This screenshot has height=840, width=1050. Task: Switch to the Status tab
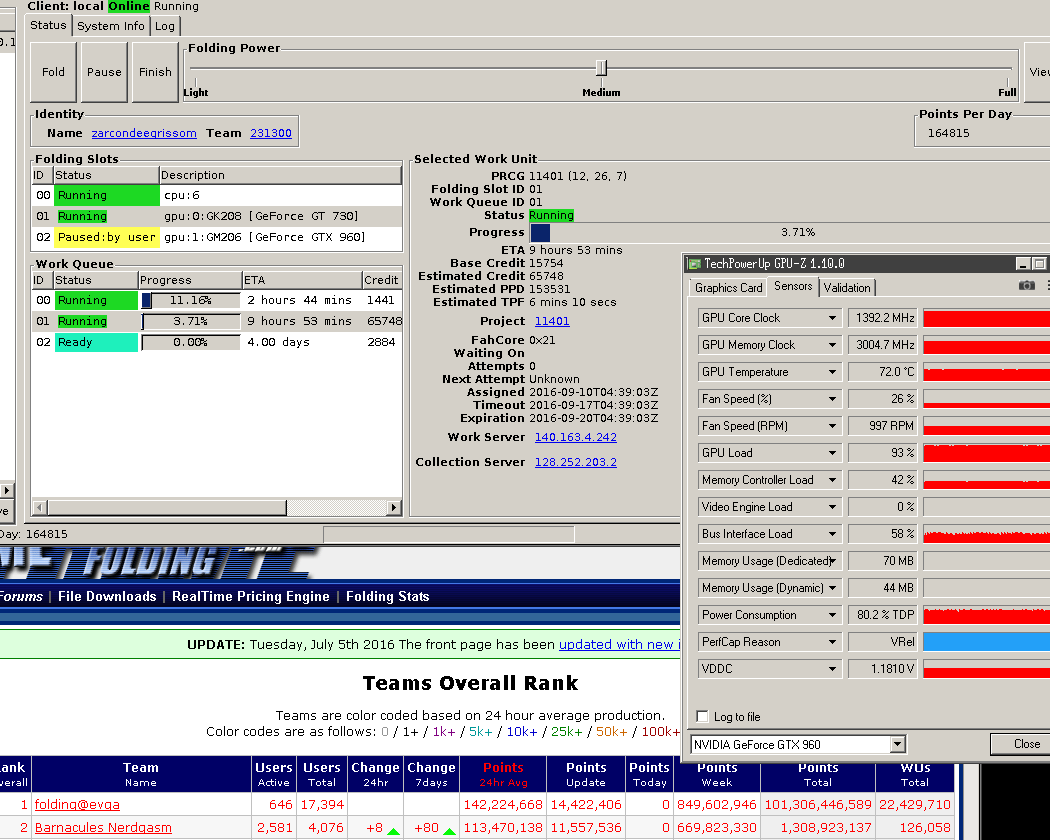pyautogui.click(x=48, y=25)
